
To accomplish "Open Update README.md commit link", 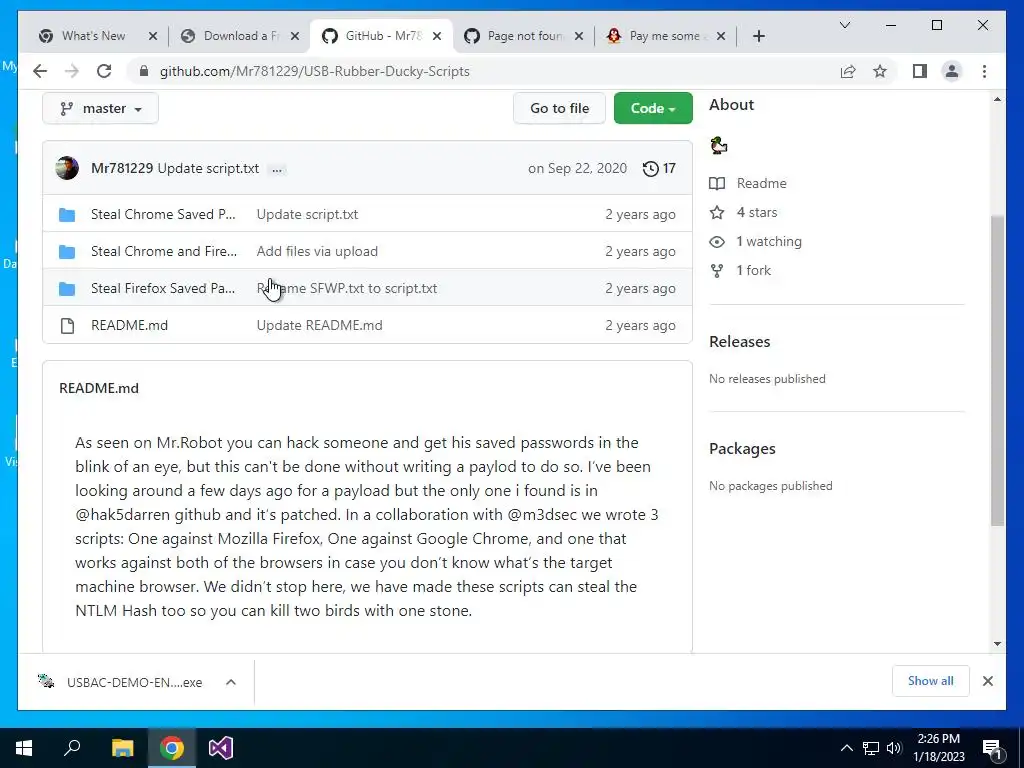I will pyautogui.click(x=319, y=325).
